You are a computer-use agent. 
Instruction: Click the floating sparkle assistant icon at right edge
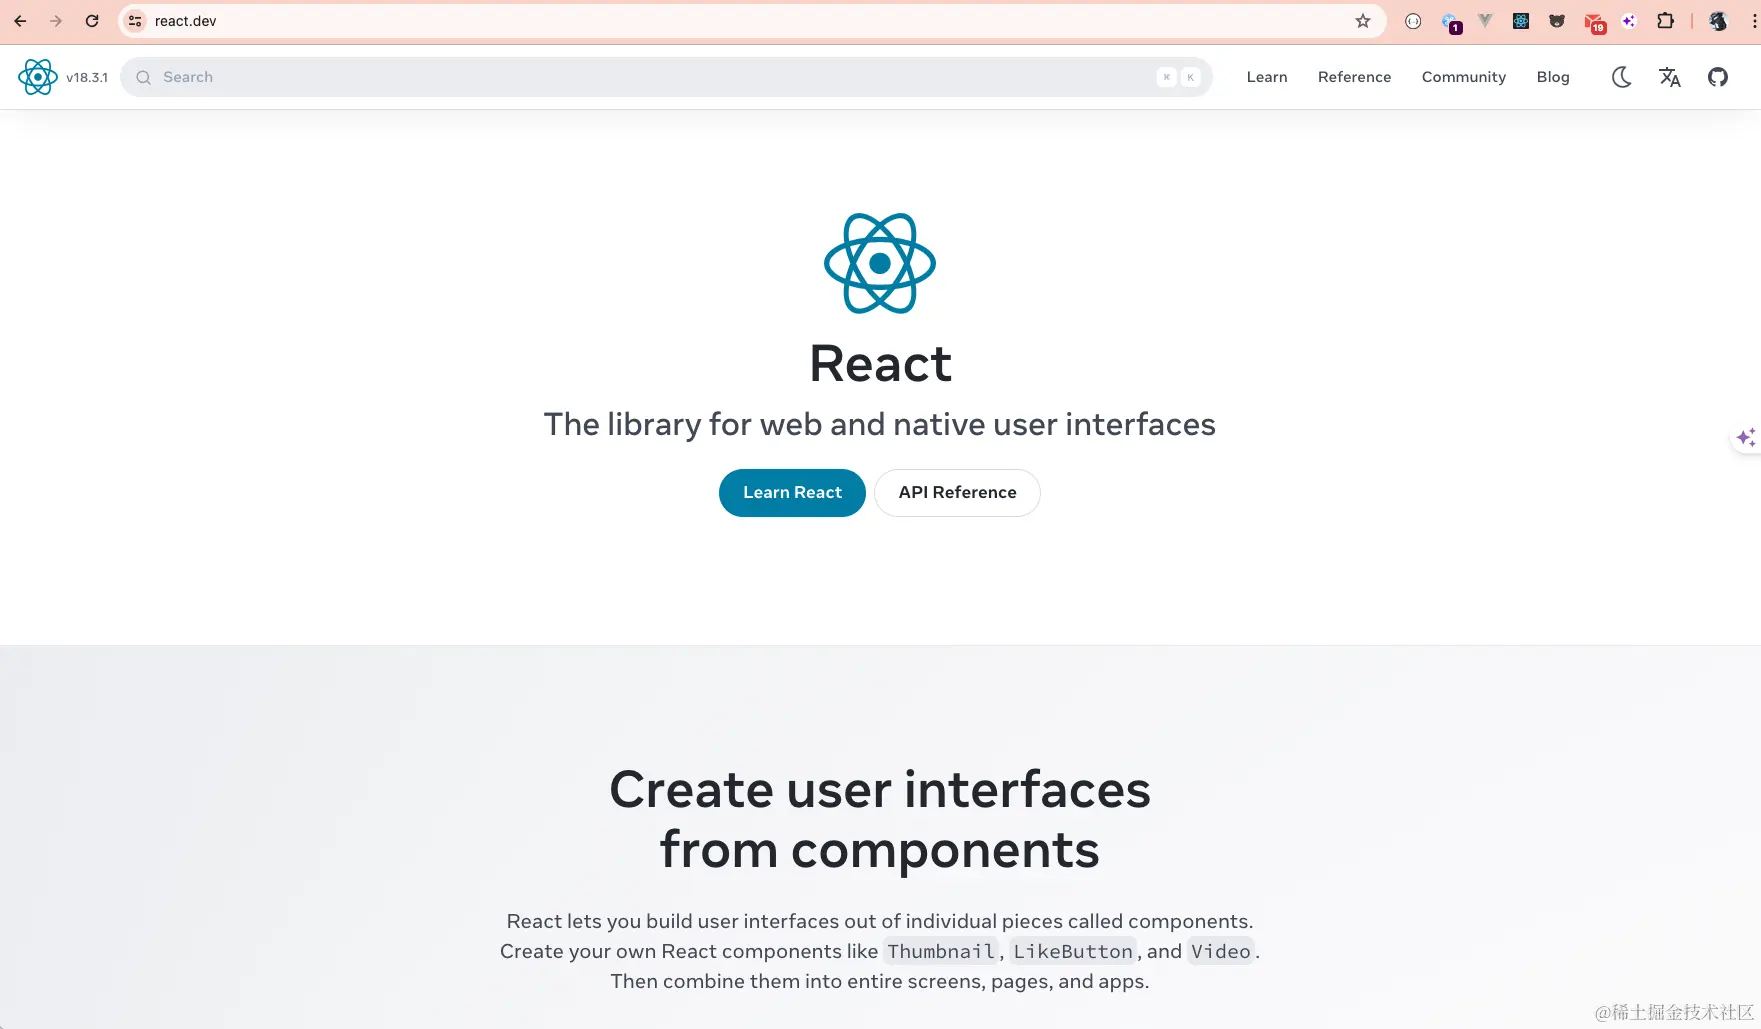1746,437
